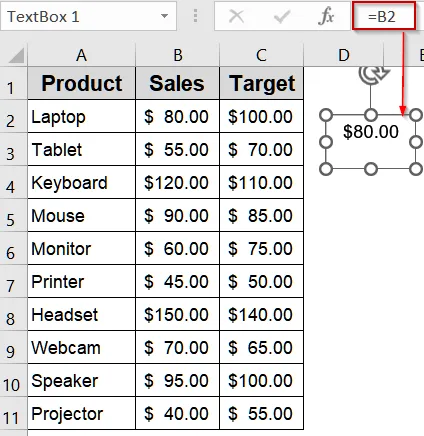Select Headset target cell $140.00
Screen dimensions: 424x436
[262, 314]
